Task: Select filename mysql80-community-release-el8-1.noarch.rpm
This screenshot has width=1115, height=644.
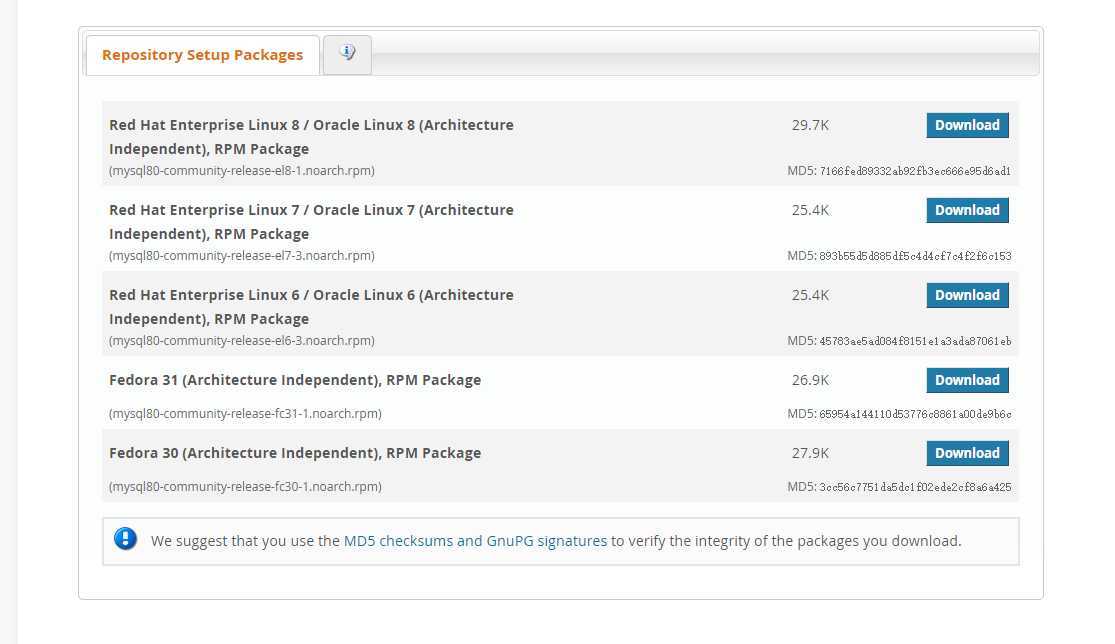Action: 242,171
